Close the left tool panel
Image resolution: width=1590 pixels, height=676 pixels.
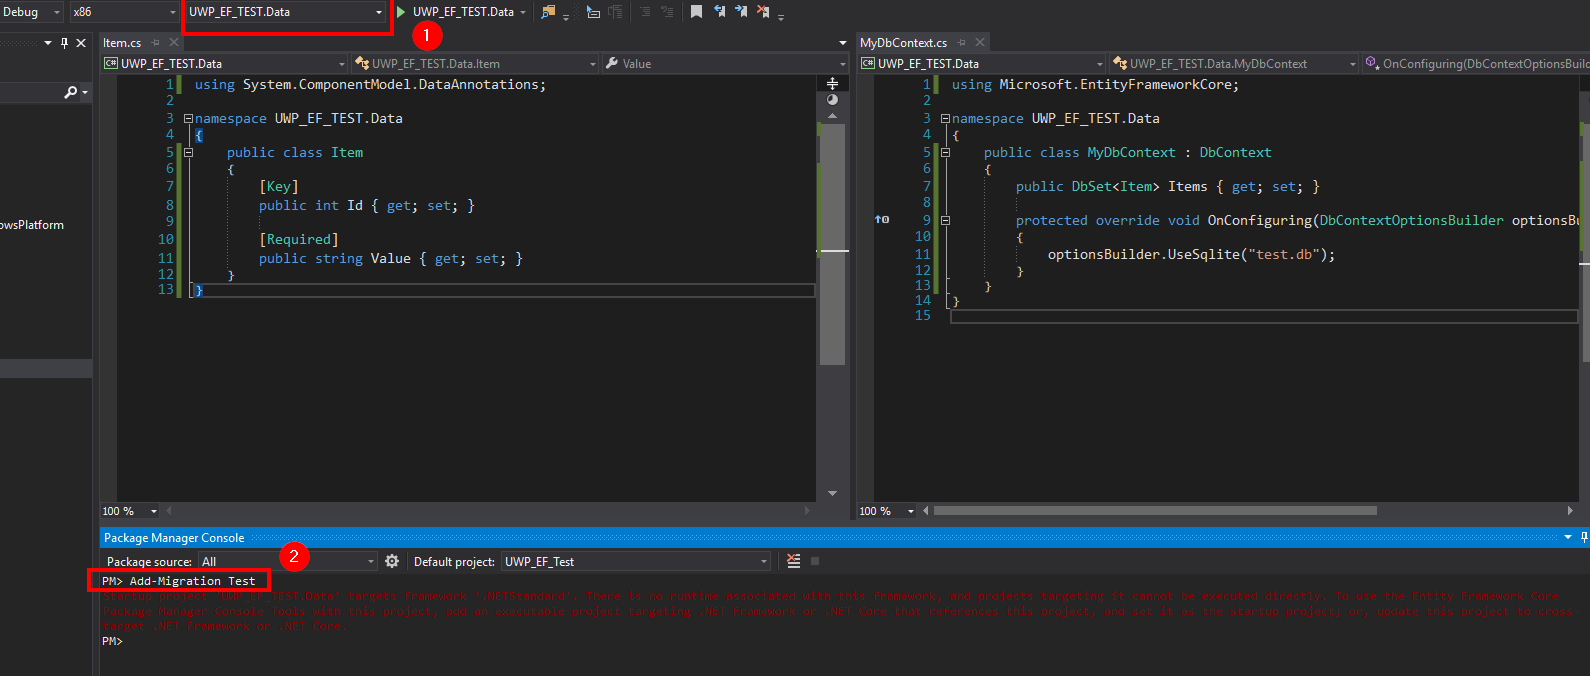[x=81, y=42]
